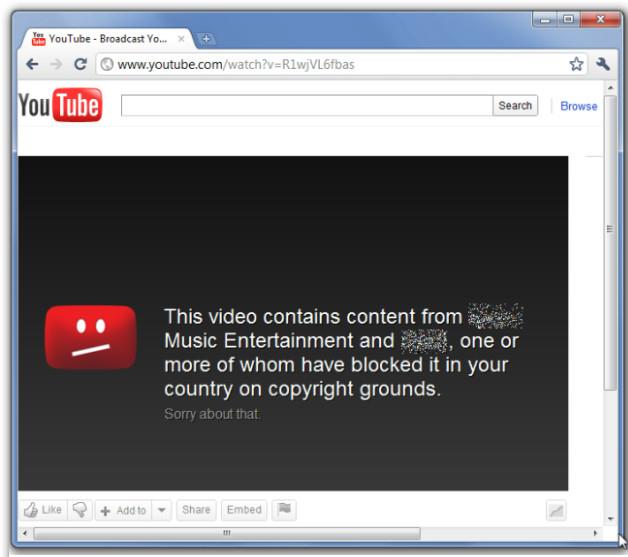Image resolution: width=628 pixels, height=557 pixels.
Task: Click in the YouTube search field
Action: click(x=306, y=106)
